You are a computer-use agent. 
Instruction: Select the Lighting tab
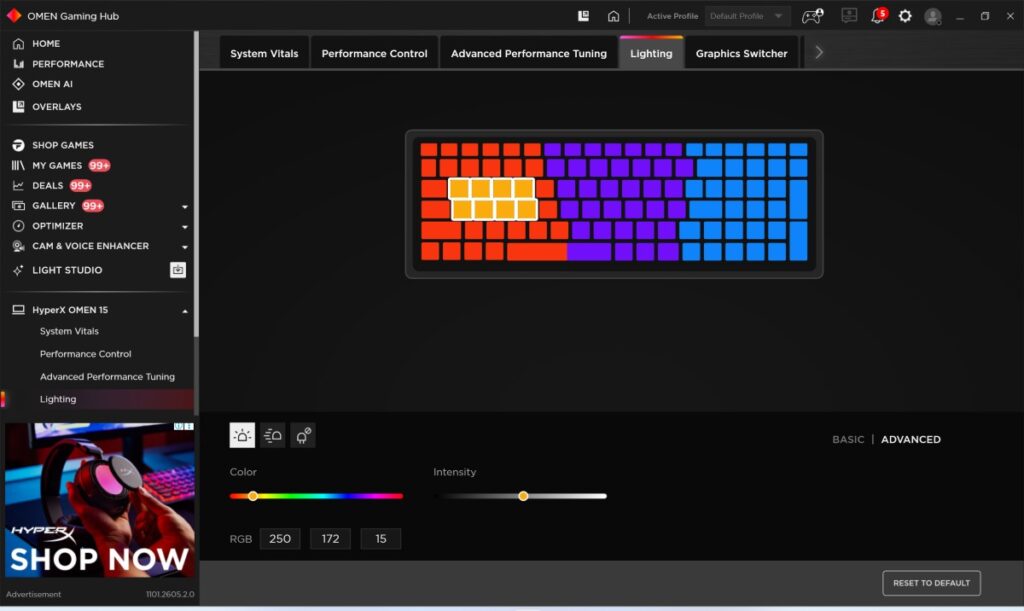(x=651, y=53)
